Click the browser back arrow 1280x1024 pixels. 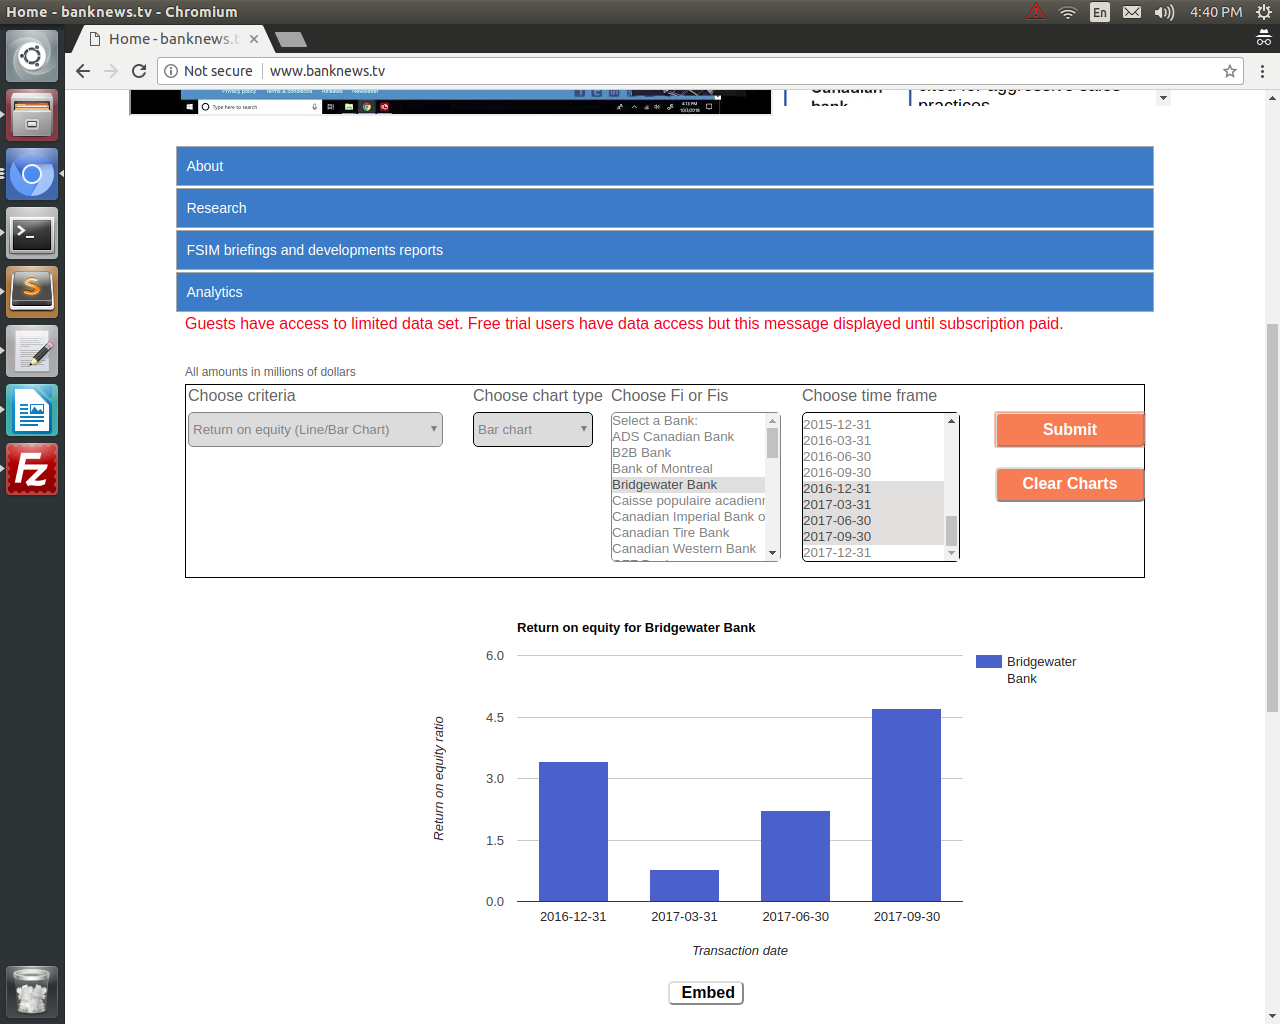coord(83,71)
